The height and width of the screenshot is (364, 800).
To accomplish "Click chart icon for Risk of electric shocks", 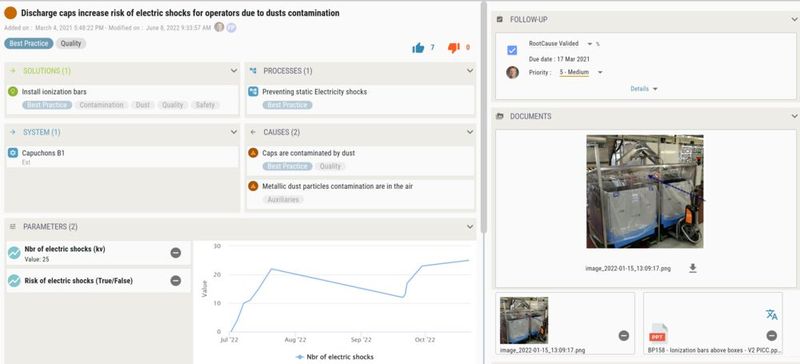I will (14, 280).
